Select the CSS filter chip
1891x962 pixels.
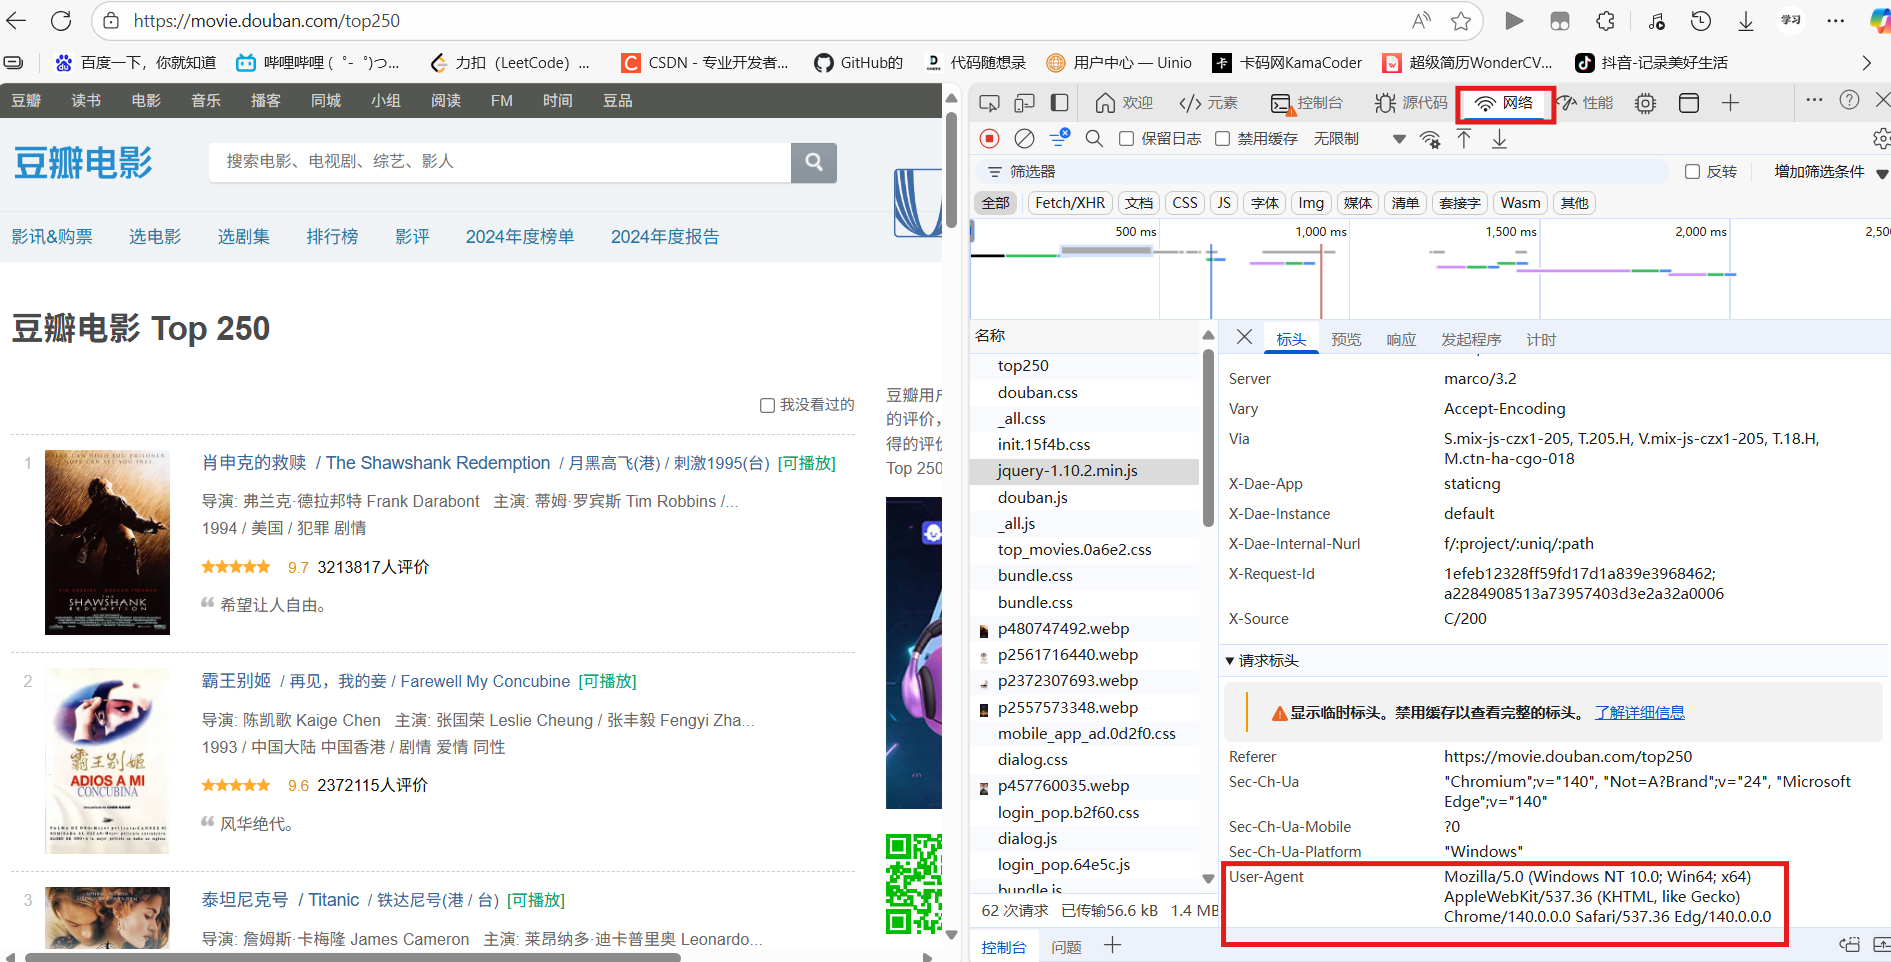click(x=1185, y=203)
